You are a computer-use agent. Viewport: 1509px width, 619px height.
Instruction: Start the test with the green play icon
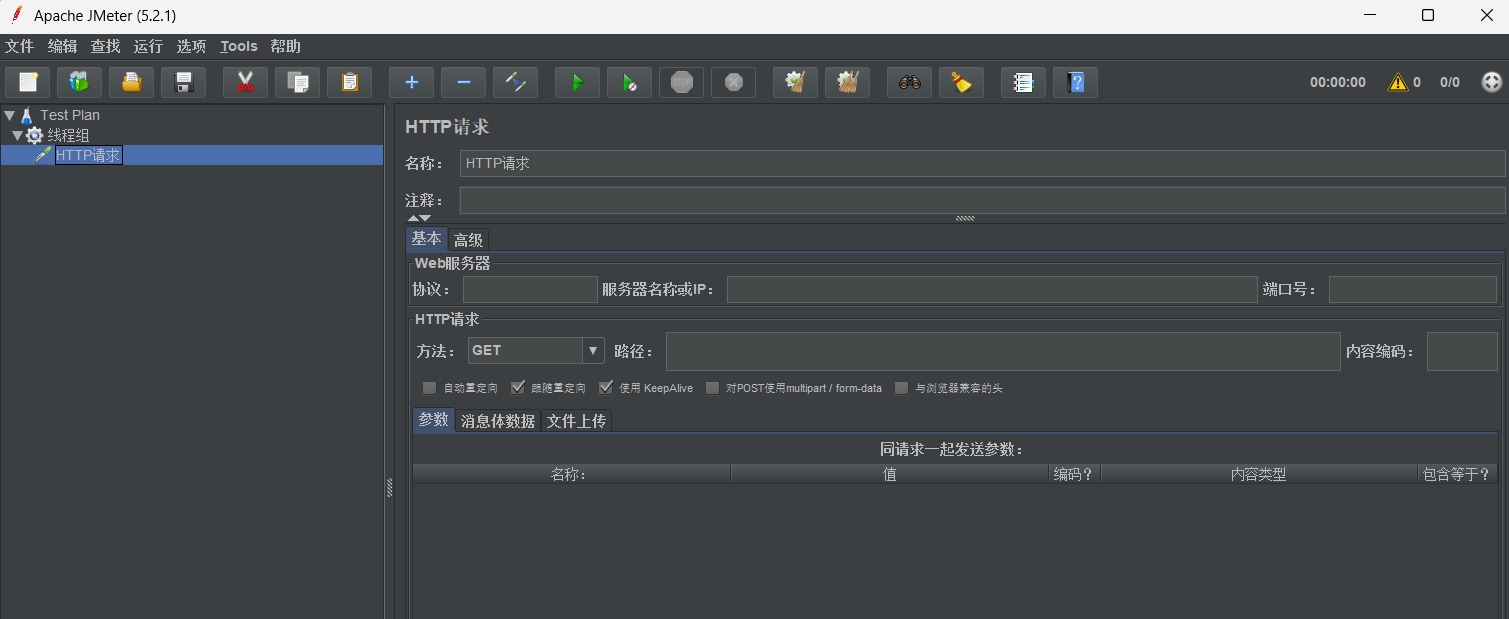coord(577,82)
